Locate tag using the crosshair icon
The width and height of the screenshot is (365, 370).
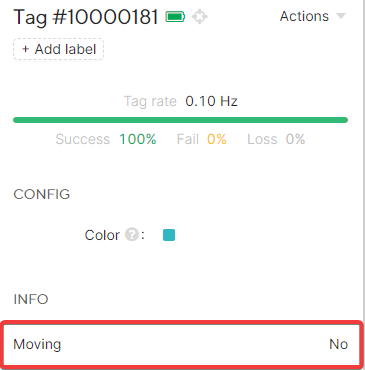click(200, 17)
